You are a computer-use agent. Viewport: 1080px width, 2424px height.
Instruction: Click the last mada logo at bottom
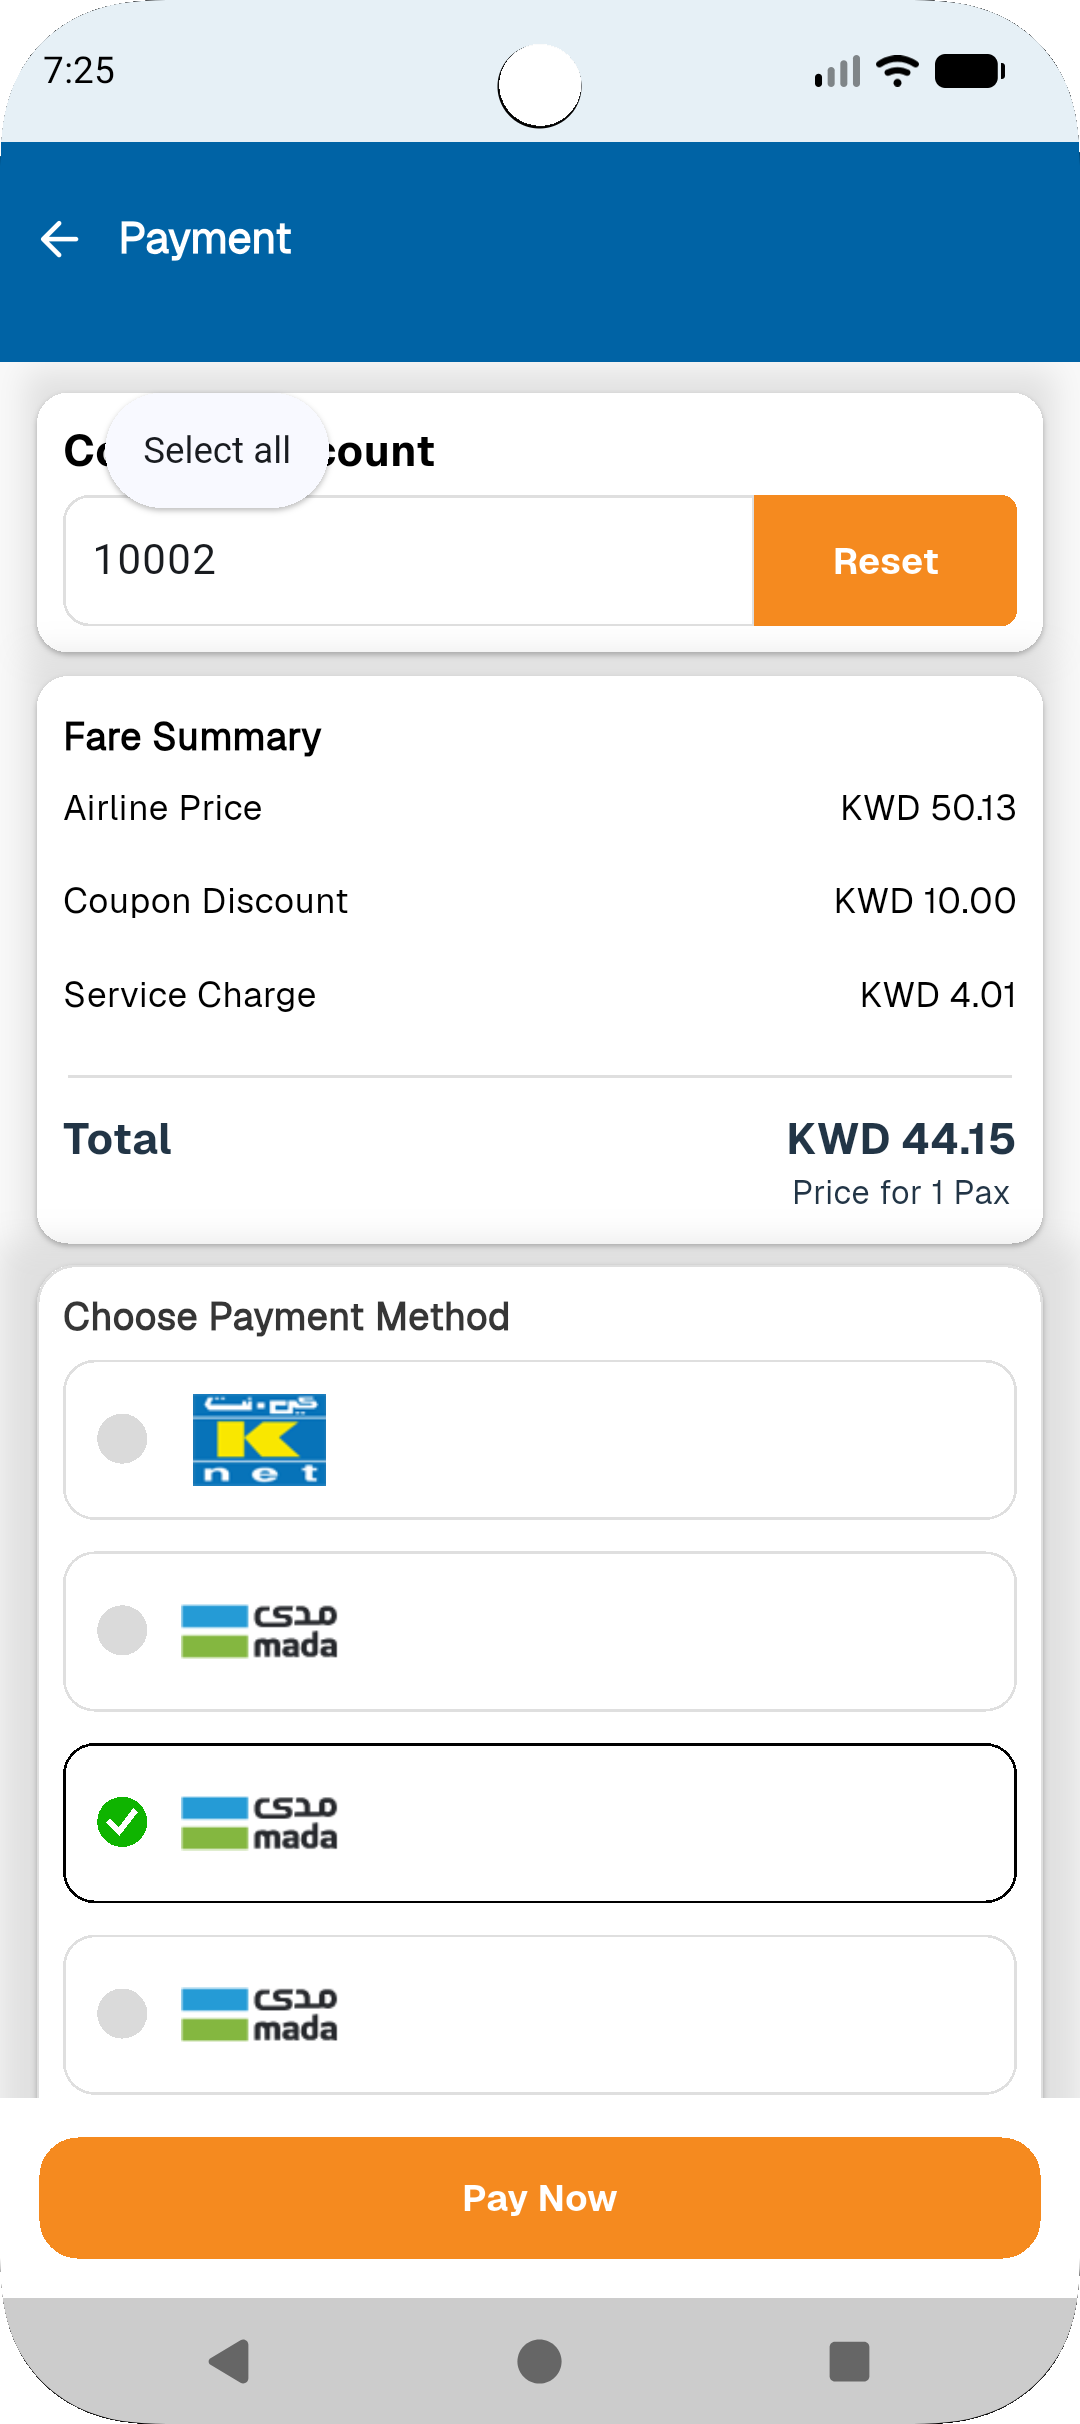pos(259,2014)
